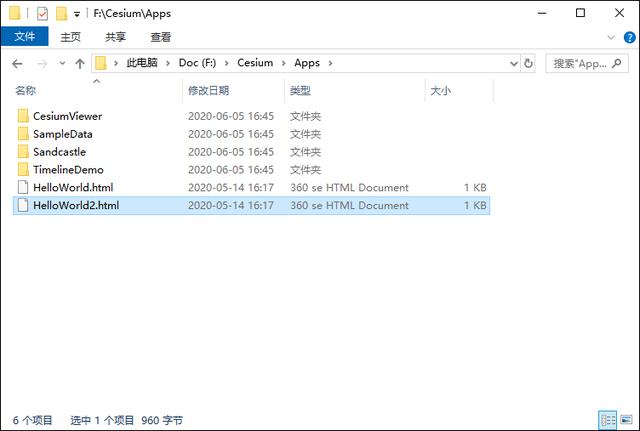This screenshot has height=431, width=640.
Task: Click Apps in the breadcrumb path
Action: tap(307, 63)
